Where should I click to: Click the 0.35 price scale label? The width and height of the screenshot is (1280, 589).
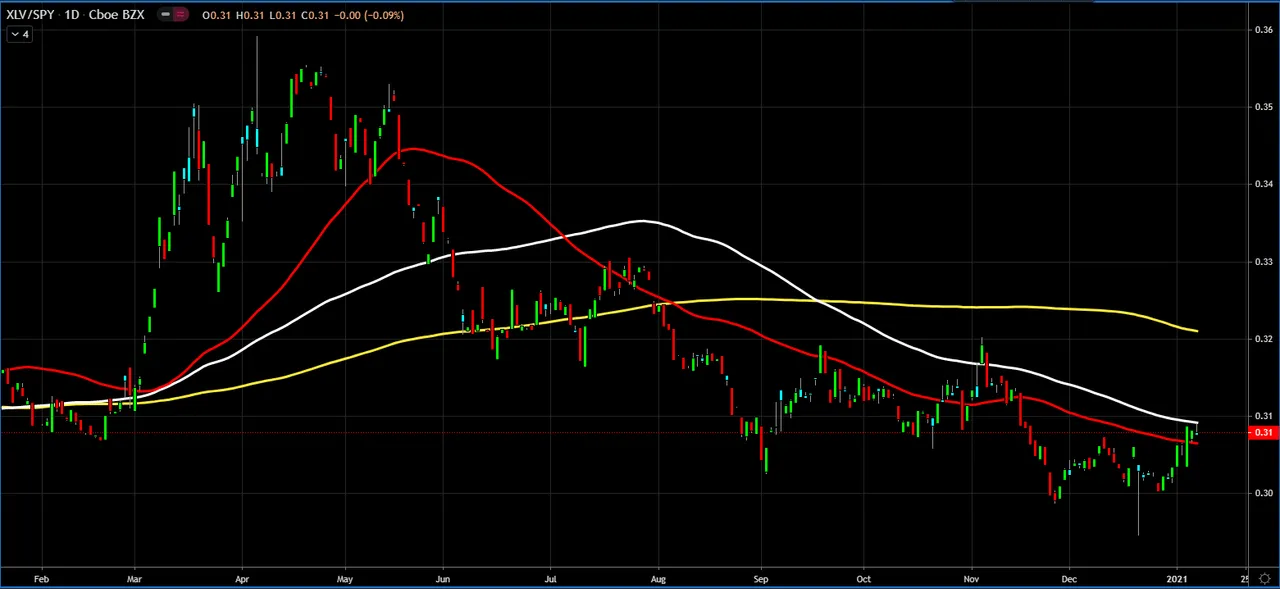point(1264,106)
